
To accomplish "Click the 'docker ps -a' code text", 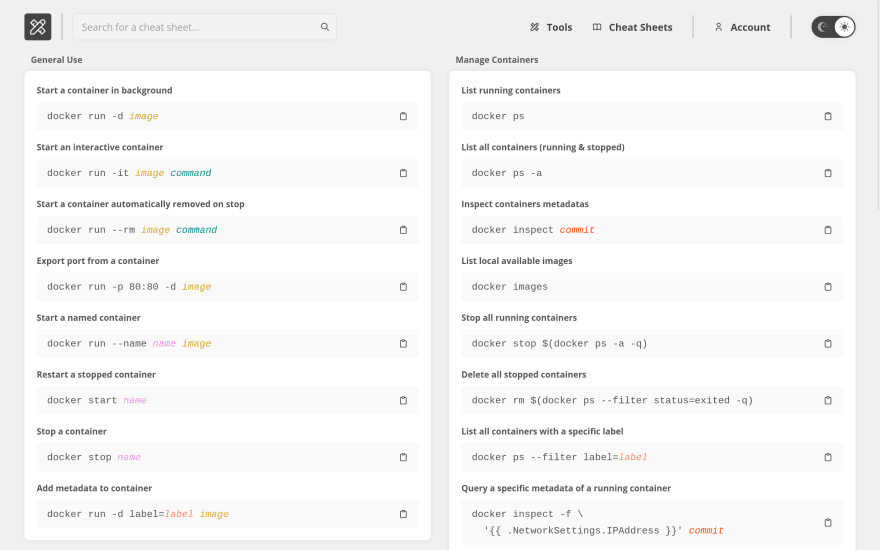I will (507, 173).
